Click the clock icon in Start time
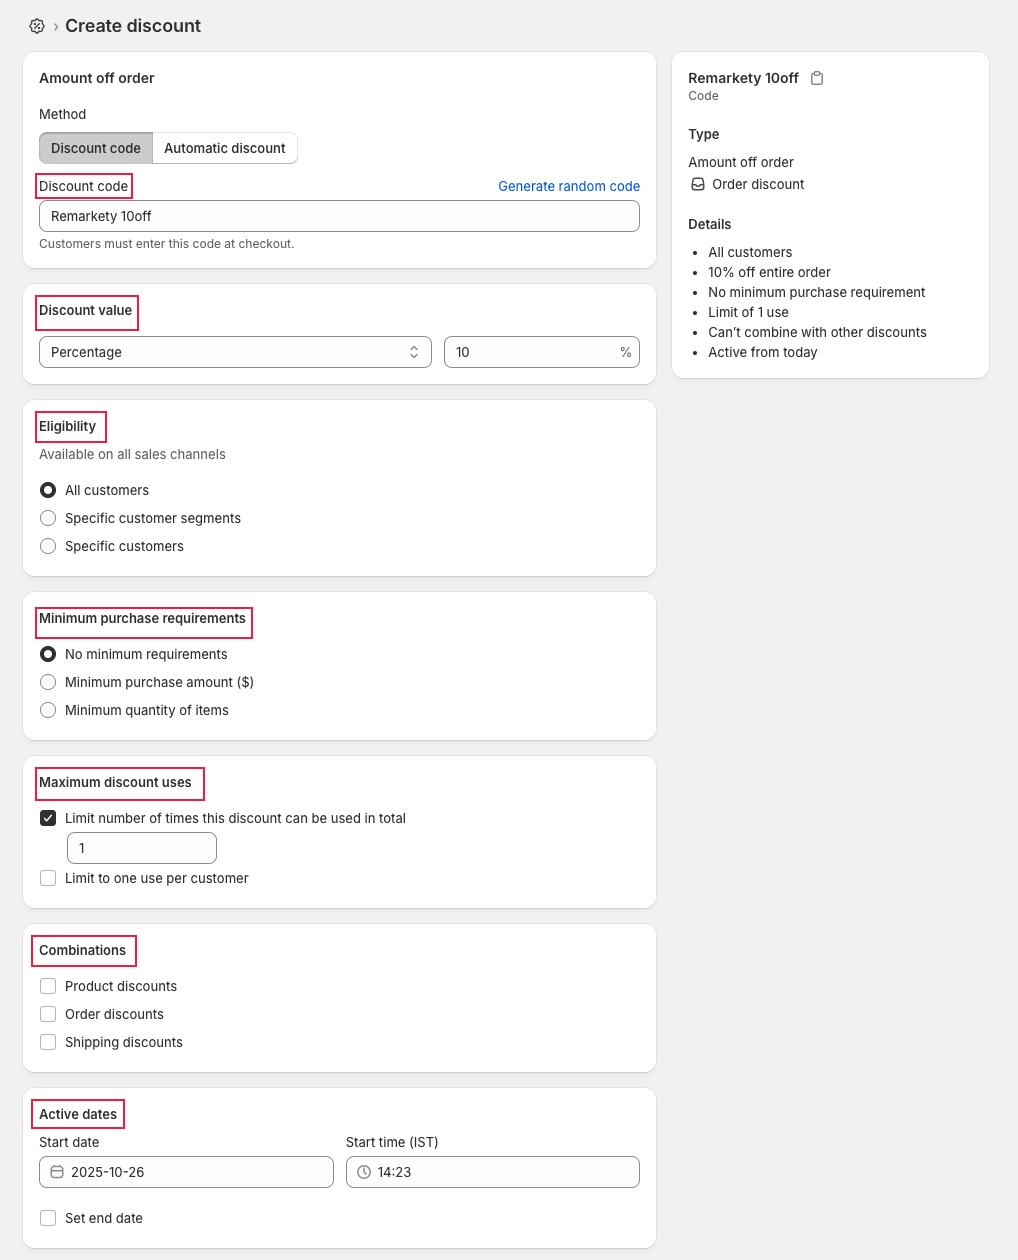The image size is (1018, 1260). click(364, 1172)
